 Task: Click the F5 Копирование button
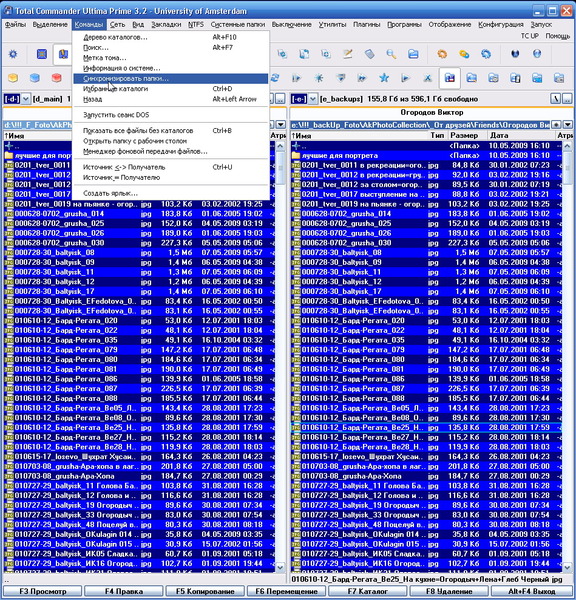(x=205, y=591)
